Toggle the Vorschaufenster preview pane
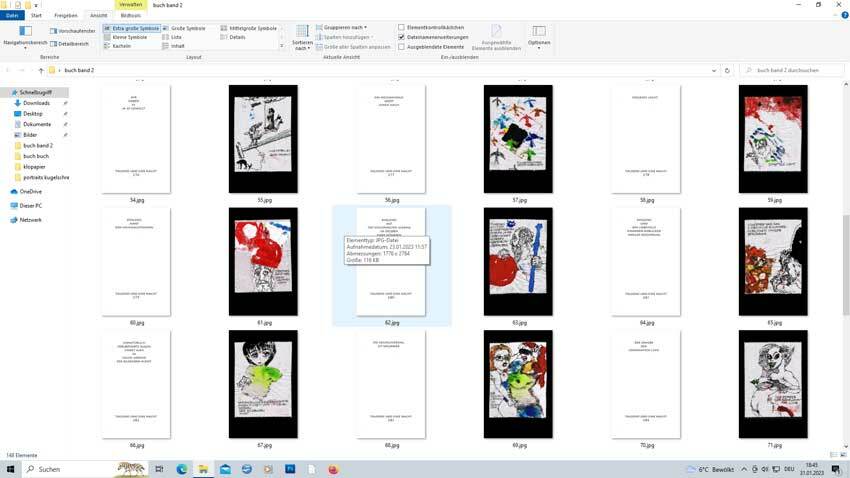The width and height of the screenshot is (850, 478). click(x=74, y=31)
